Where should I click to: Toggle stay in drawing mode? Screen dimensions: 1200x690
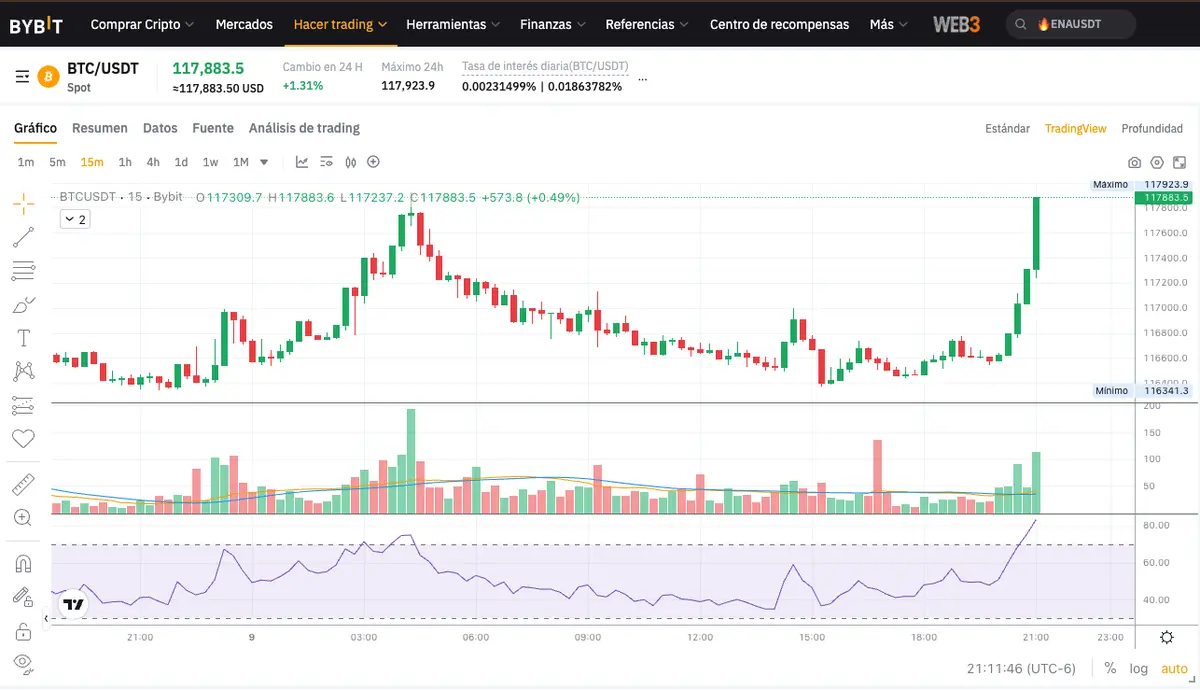(x=23, y=597)
